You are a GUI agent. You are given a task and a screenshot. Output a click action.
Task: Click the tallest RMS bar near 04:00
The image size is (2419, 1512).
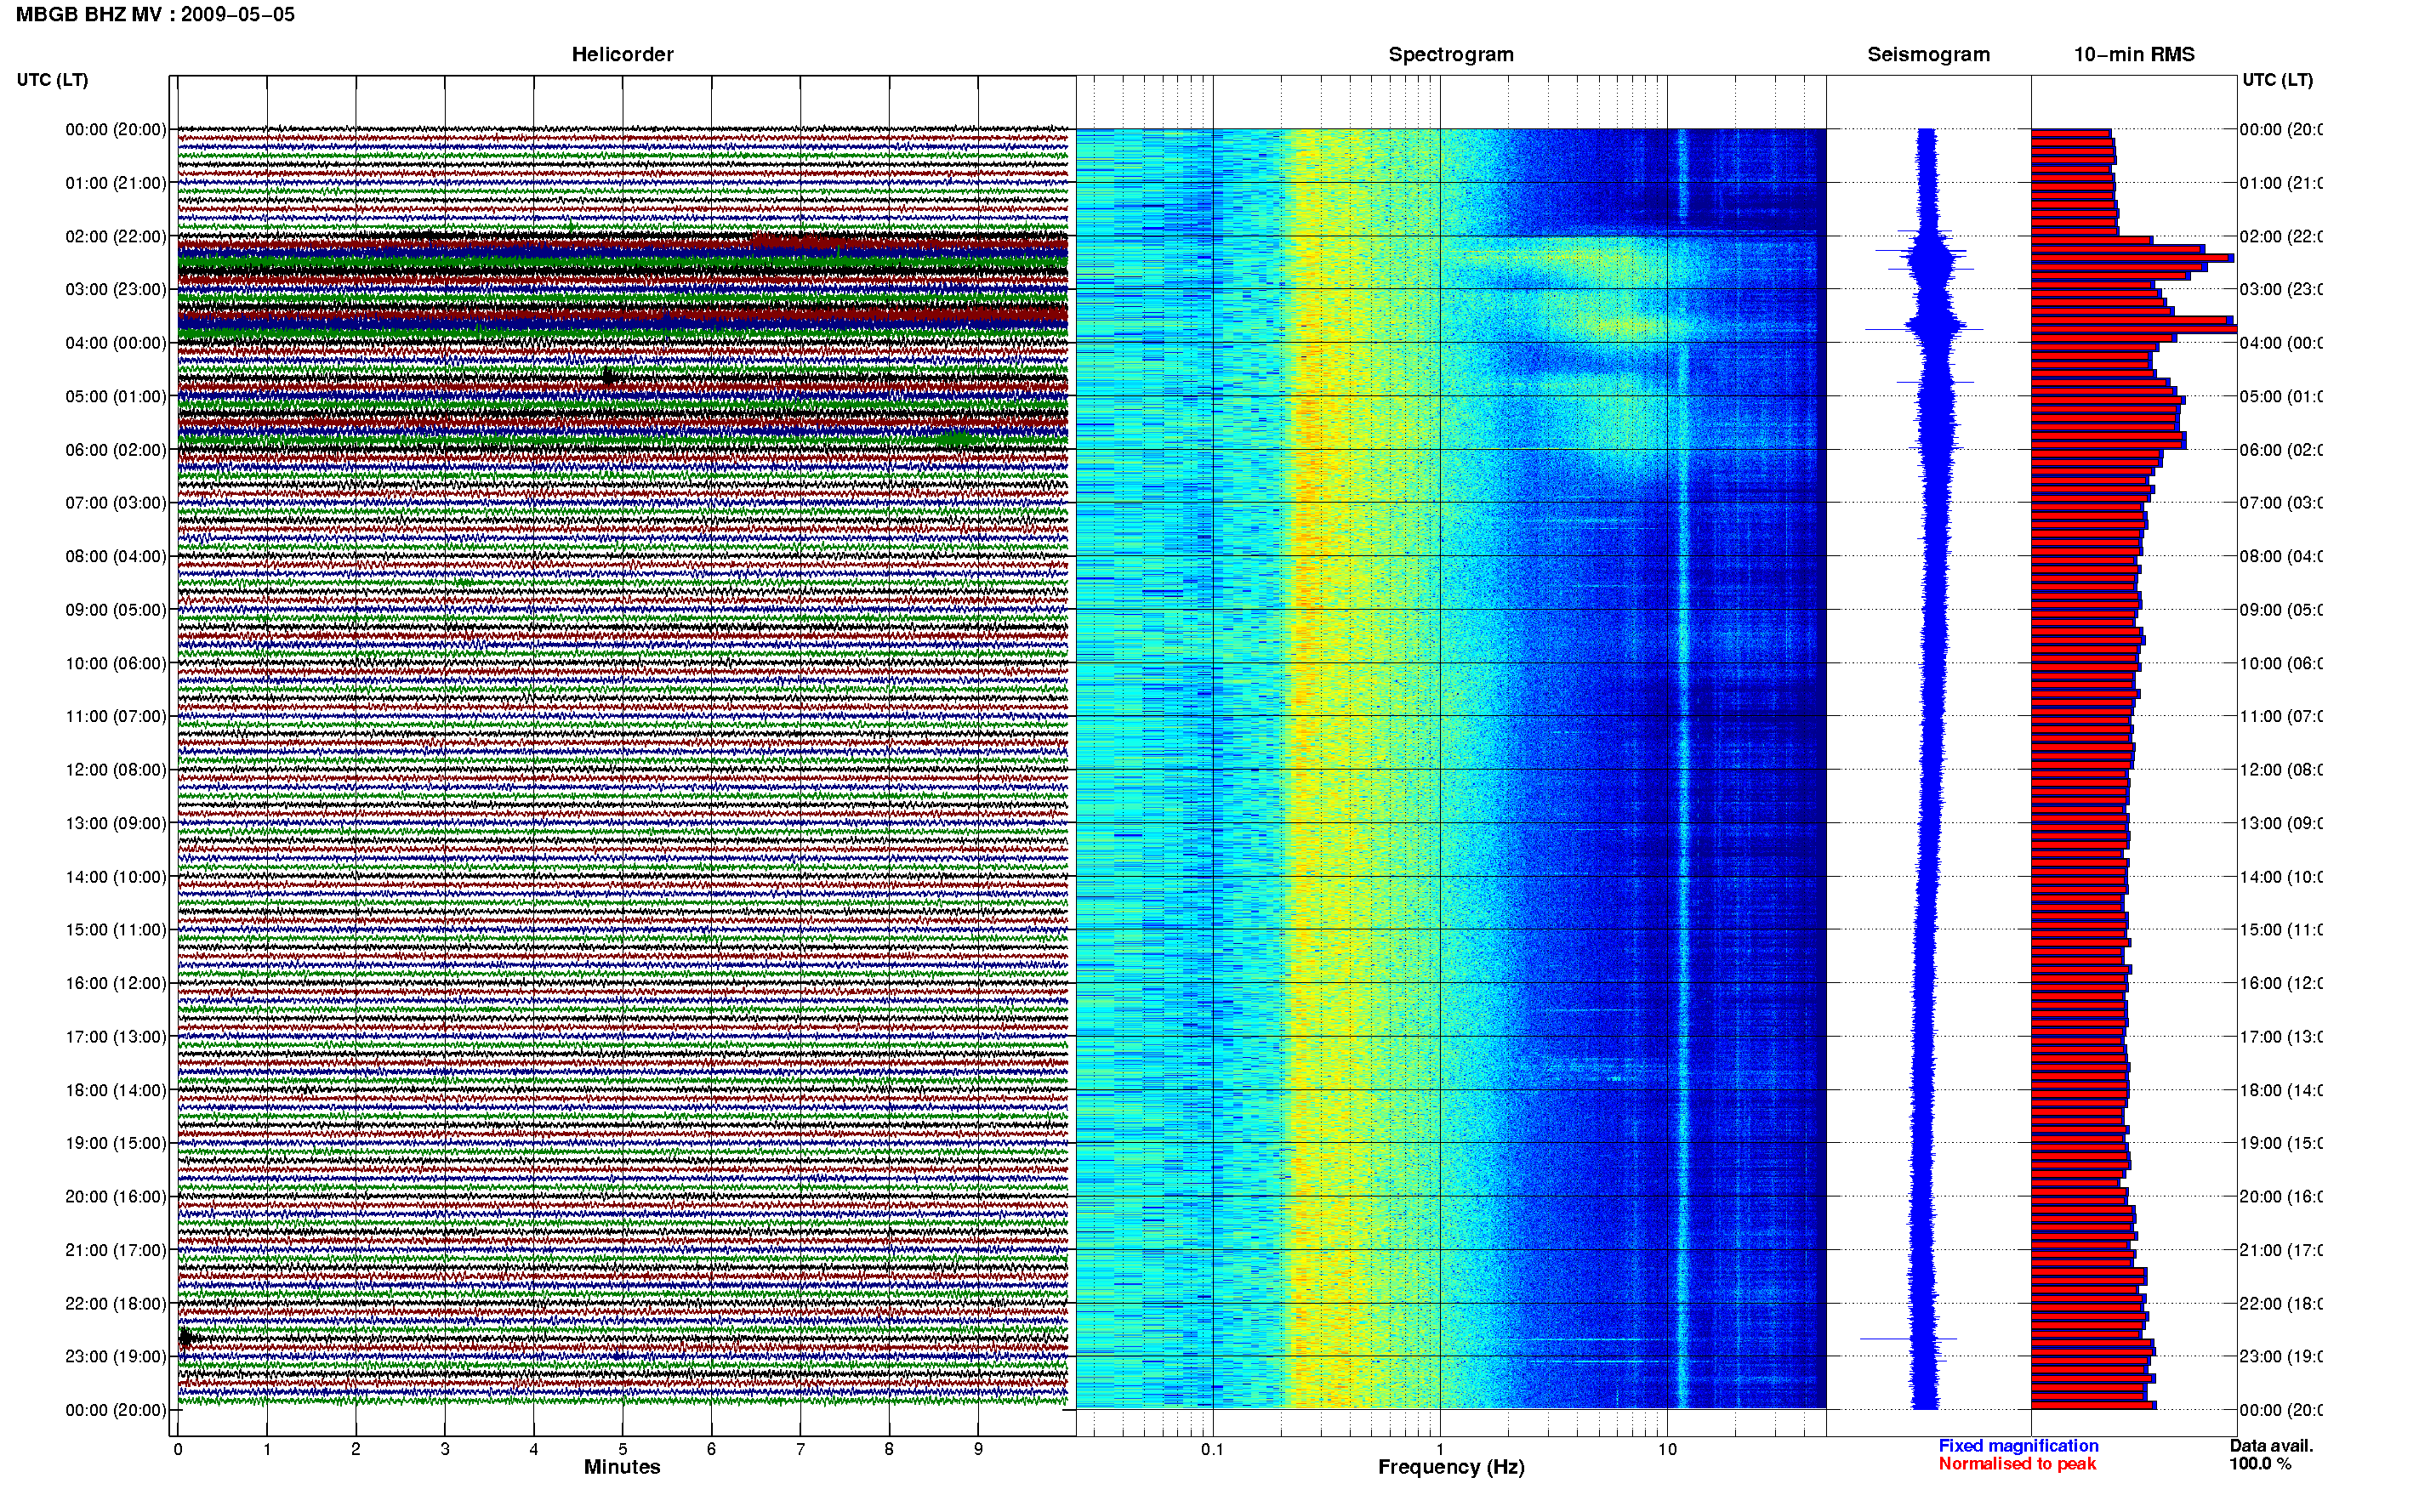click(2134, 329)
